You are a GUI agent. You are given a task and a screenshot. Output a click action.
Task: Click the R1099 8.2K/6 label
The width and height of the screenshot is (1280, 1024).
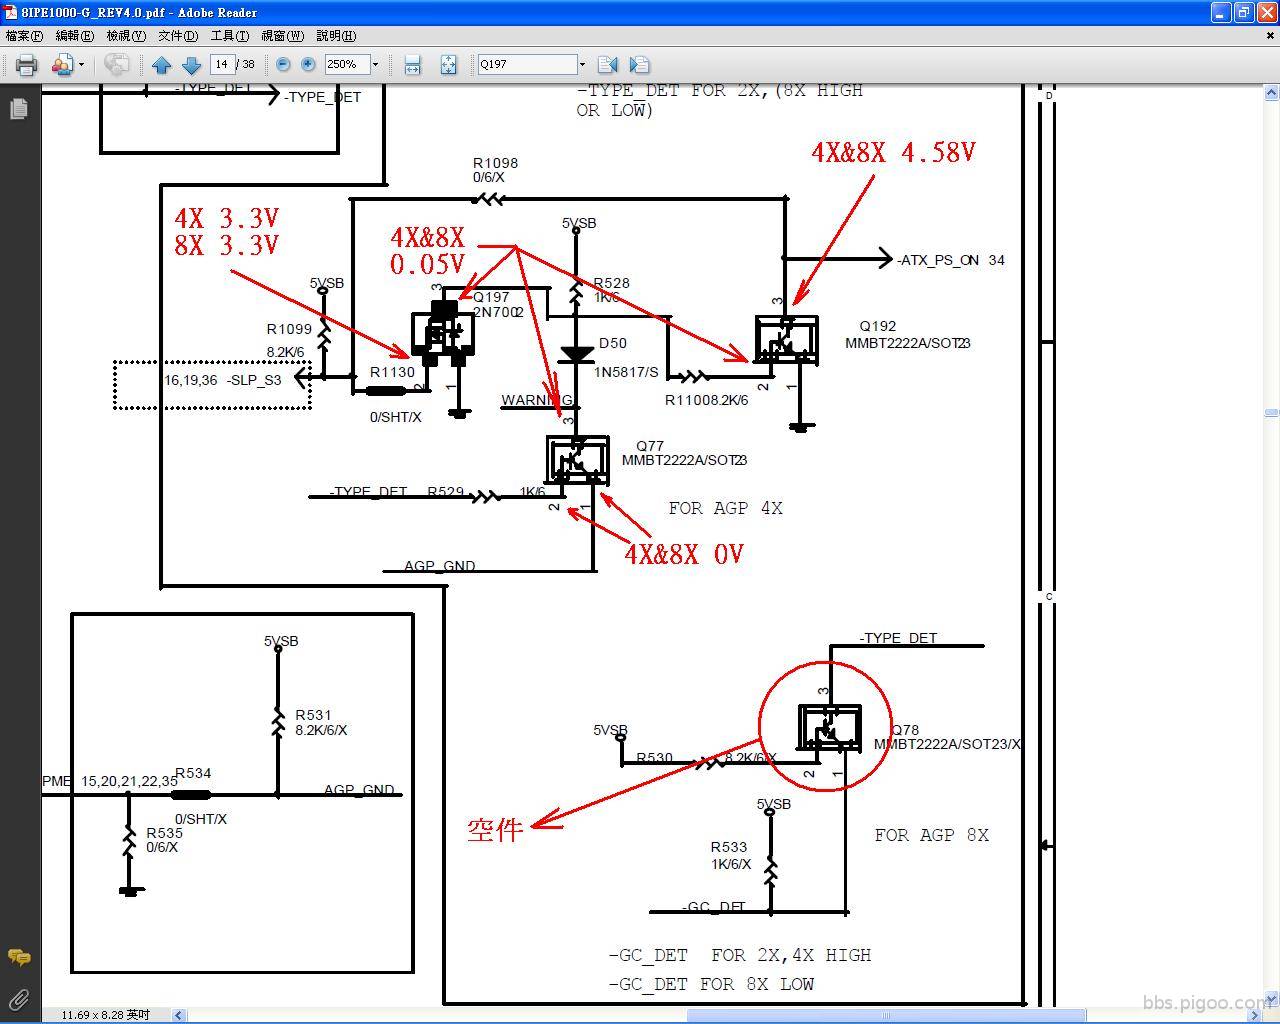pos(289,340)
